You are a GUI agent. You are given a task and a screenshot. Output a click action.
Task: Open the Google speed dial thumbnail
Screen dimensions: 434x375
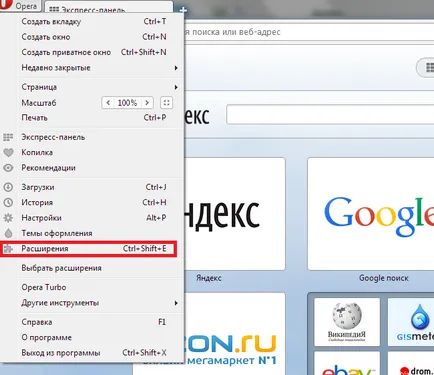pos(371,214)
